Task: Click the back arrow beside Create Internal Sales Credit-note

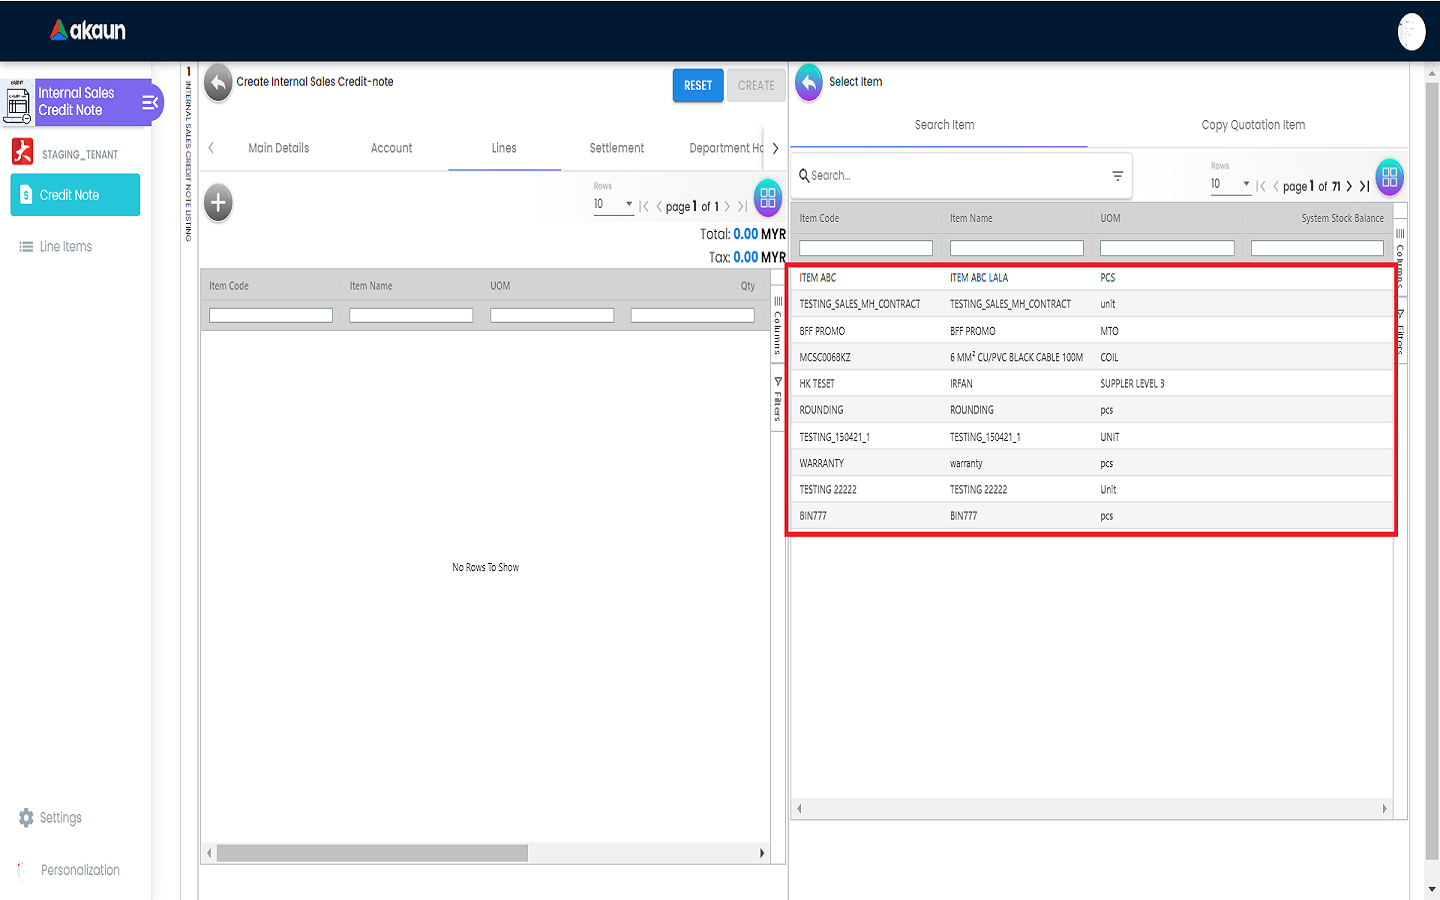Action: coord(218,84)
